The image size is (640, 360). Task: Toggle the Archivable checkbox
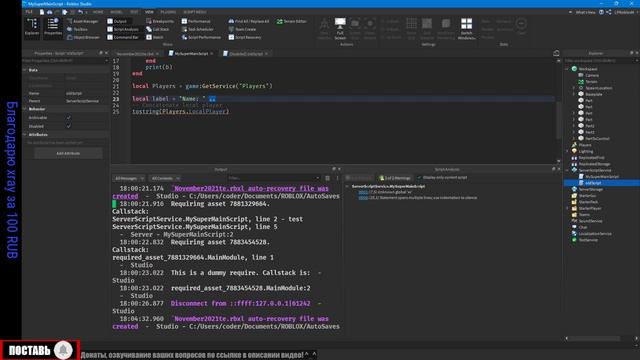[69, 118]
